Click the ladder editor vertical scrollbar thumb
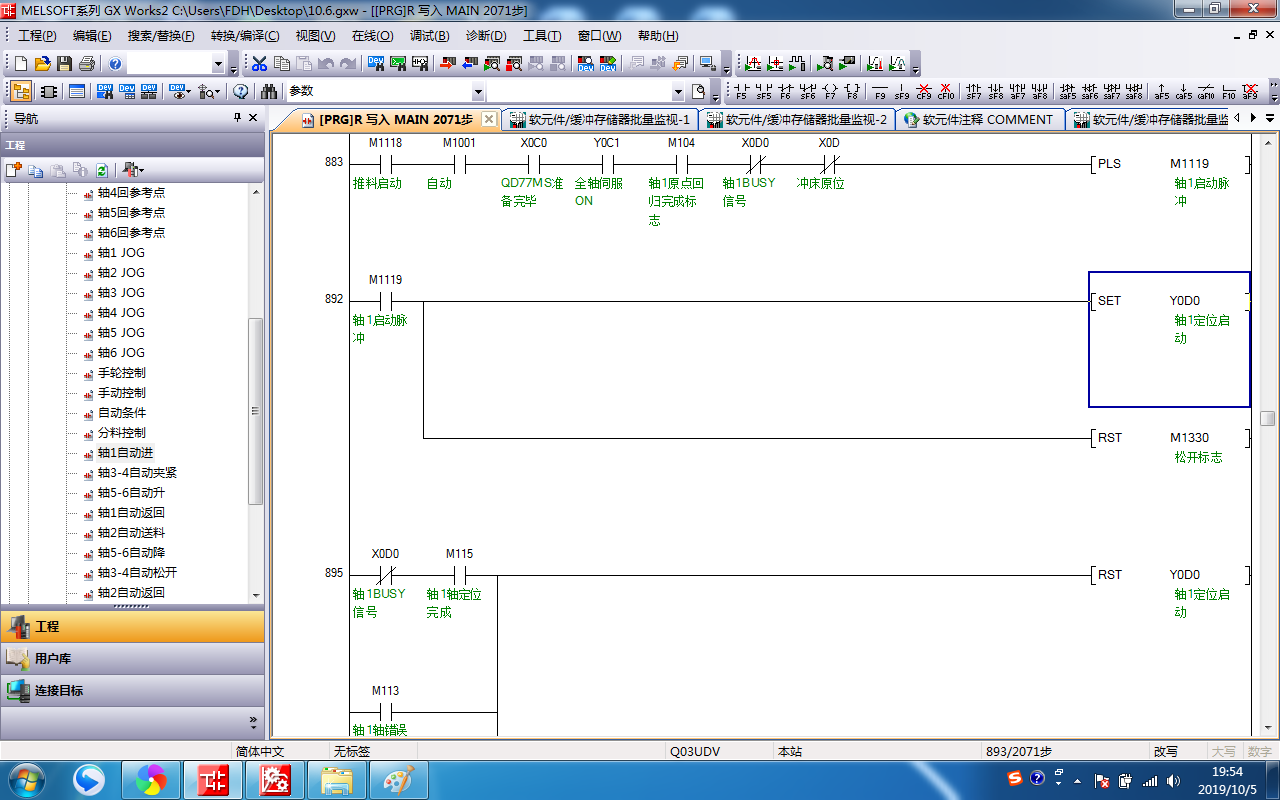Viewport: 1280px width, 800px height. pyautogui.click(x=1267, y=418)
